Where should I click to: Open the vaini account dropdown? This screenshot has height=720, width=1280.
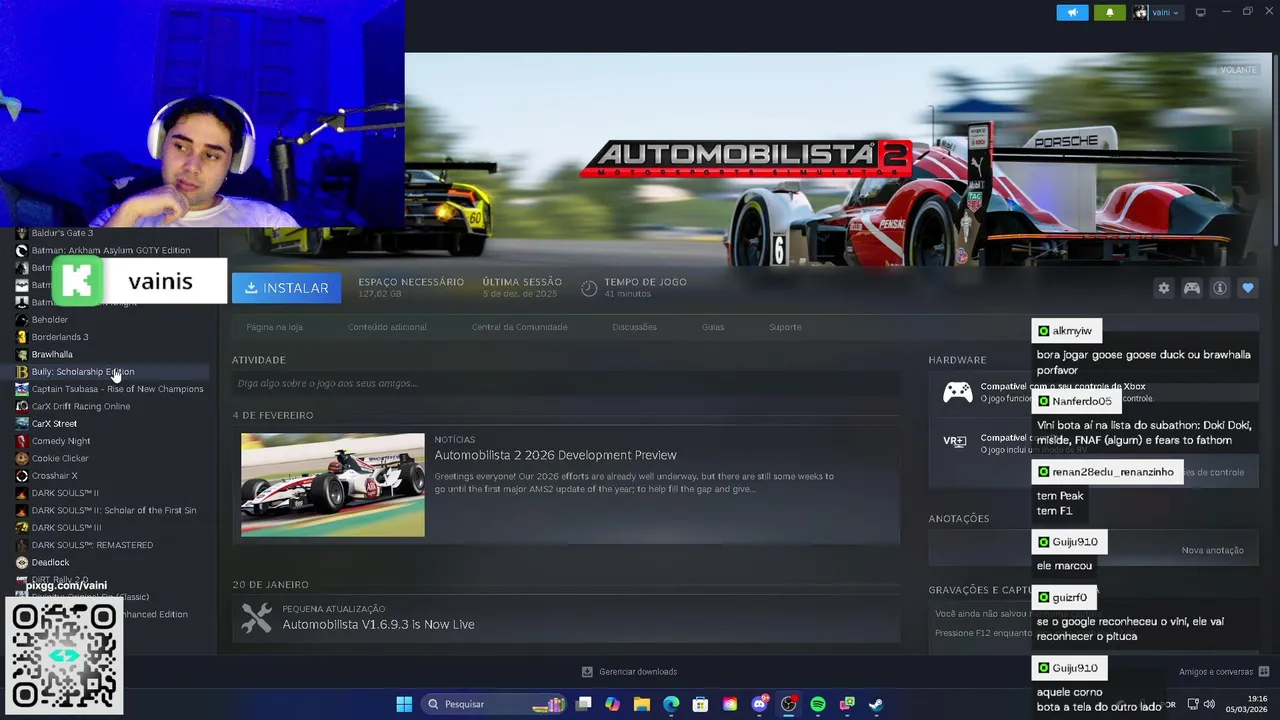tap(1157, 12)
